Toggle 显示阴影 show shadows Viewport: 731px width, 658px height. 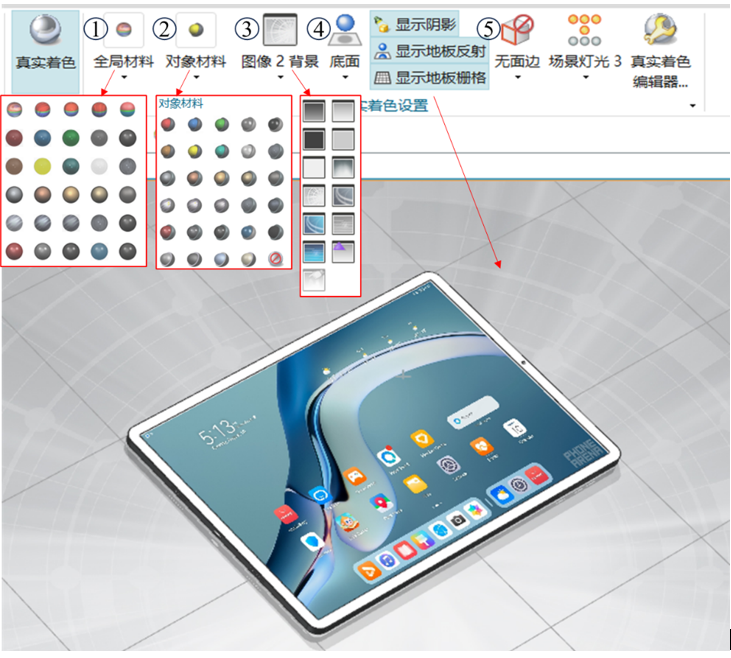click(x=415, y=24)
